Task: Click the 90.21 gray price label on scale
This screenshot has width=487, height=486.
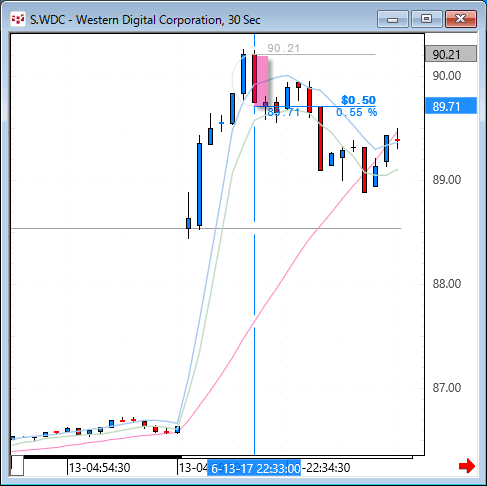Action: (451, 54)
